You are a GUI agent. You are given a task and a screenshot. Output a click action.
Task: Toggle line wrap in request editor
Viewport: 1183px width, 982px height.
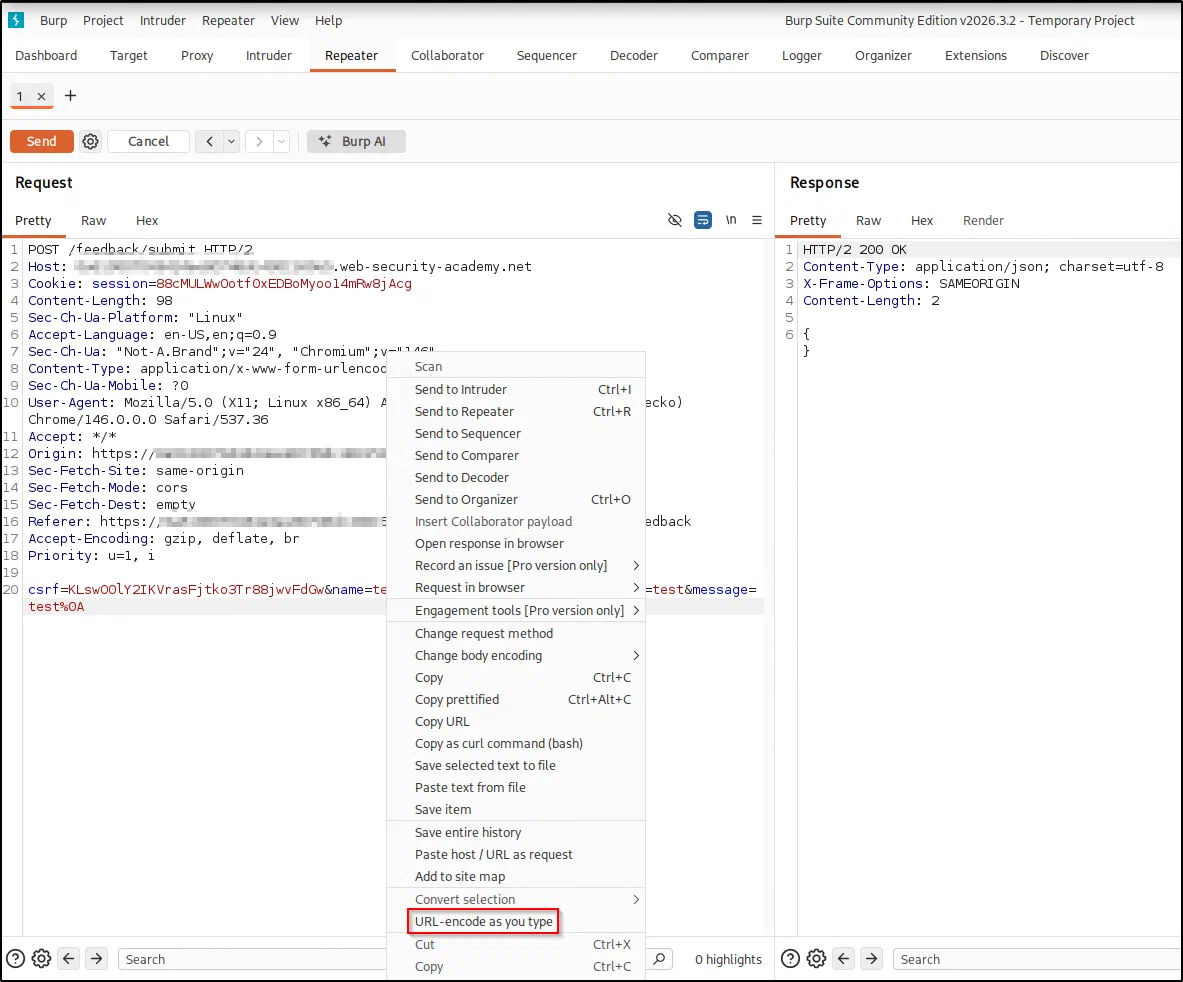click(x=702, y=220)
